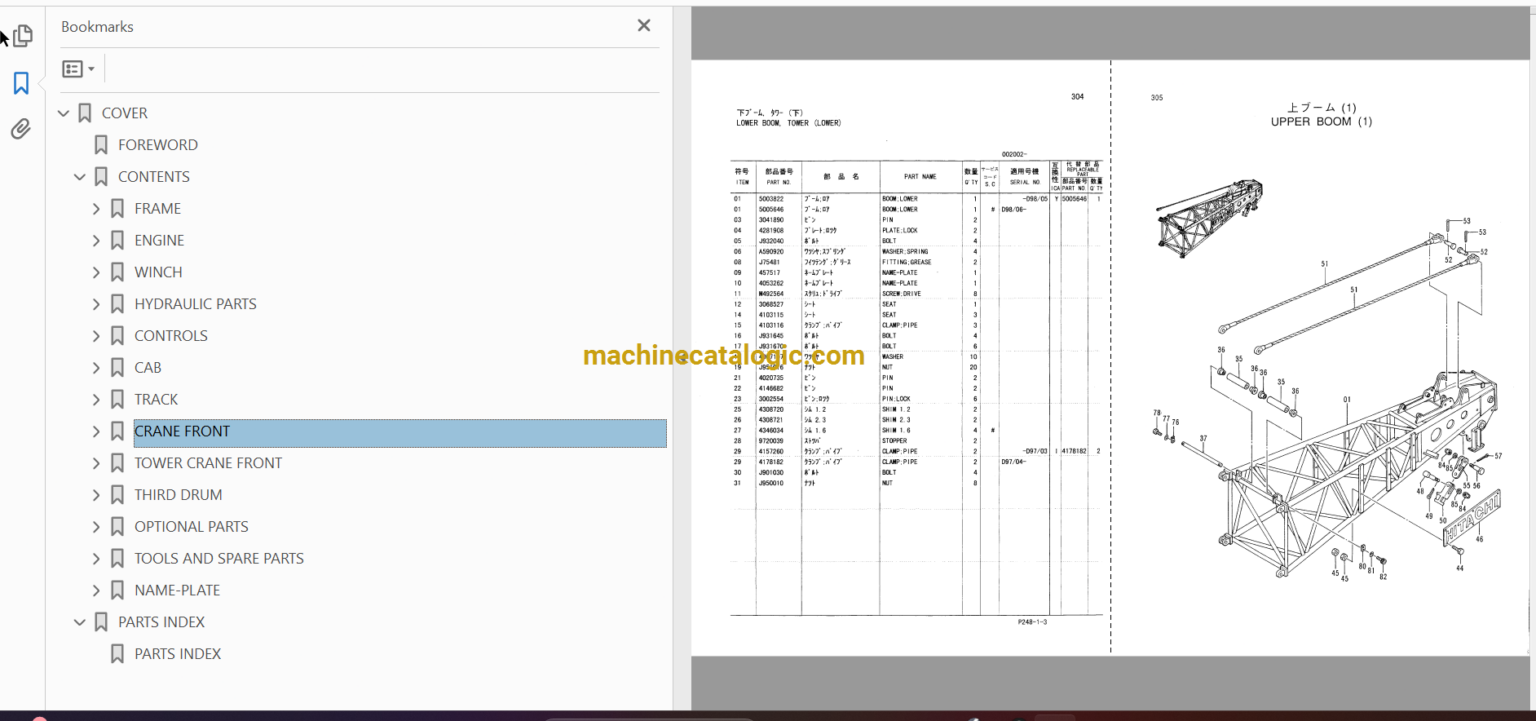Viewport: 1536px width, 721px height.
Task: Open the Attachments paperclip panel
Action: (x=21, y=129)
